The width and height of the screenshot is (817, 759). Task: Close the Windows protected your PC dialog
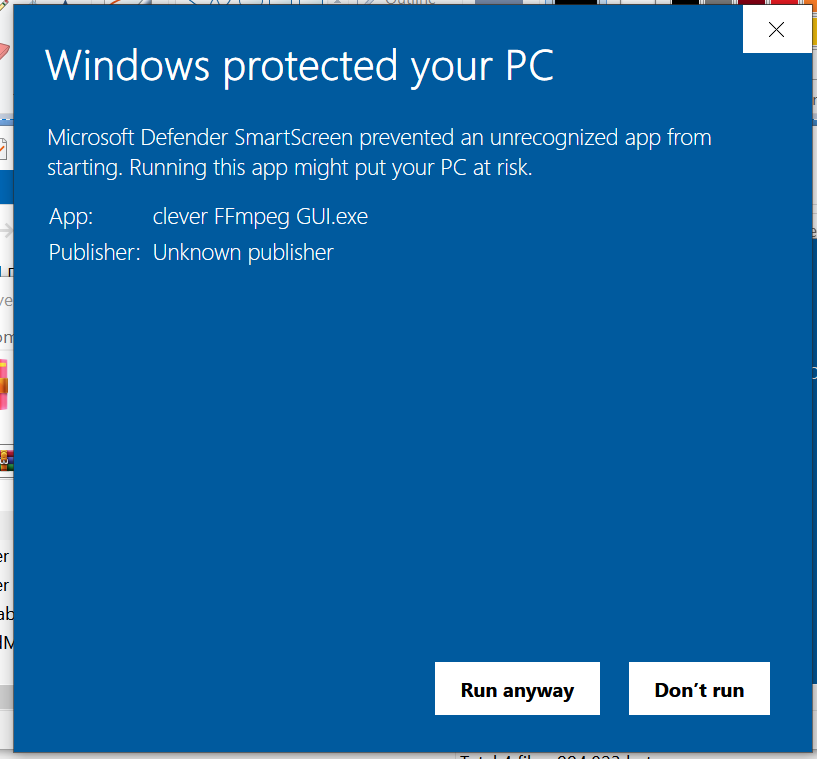(x=776, y=30)
